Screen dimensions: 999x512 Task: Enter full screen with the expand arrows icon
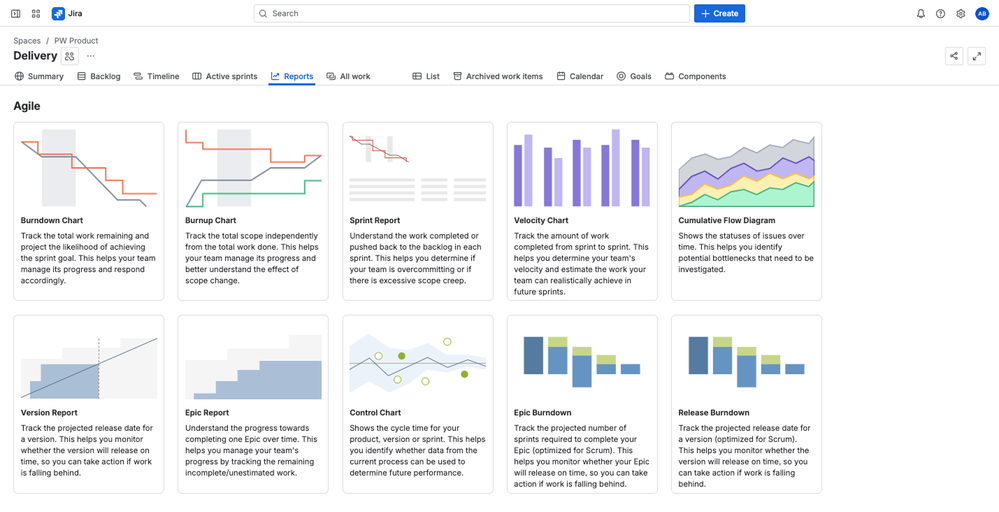(x=977, y=56)
